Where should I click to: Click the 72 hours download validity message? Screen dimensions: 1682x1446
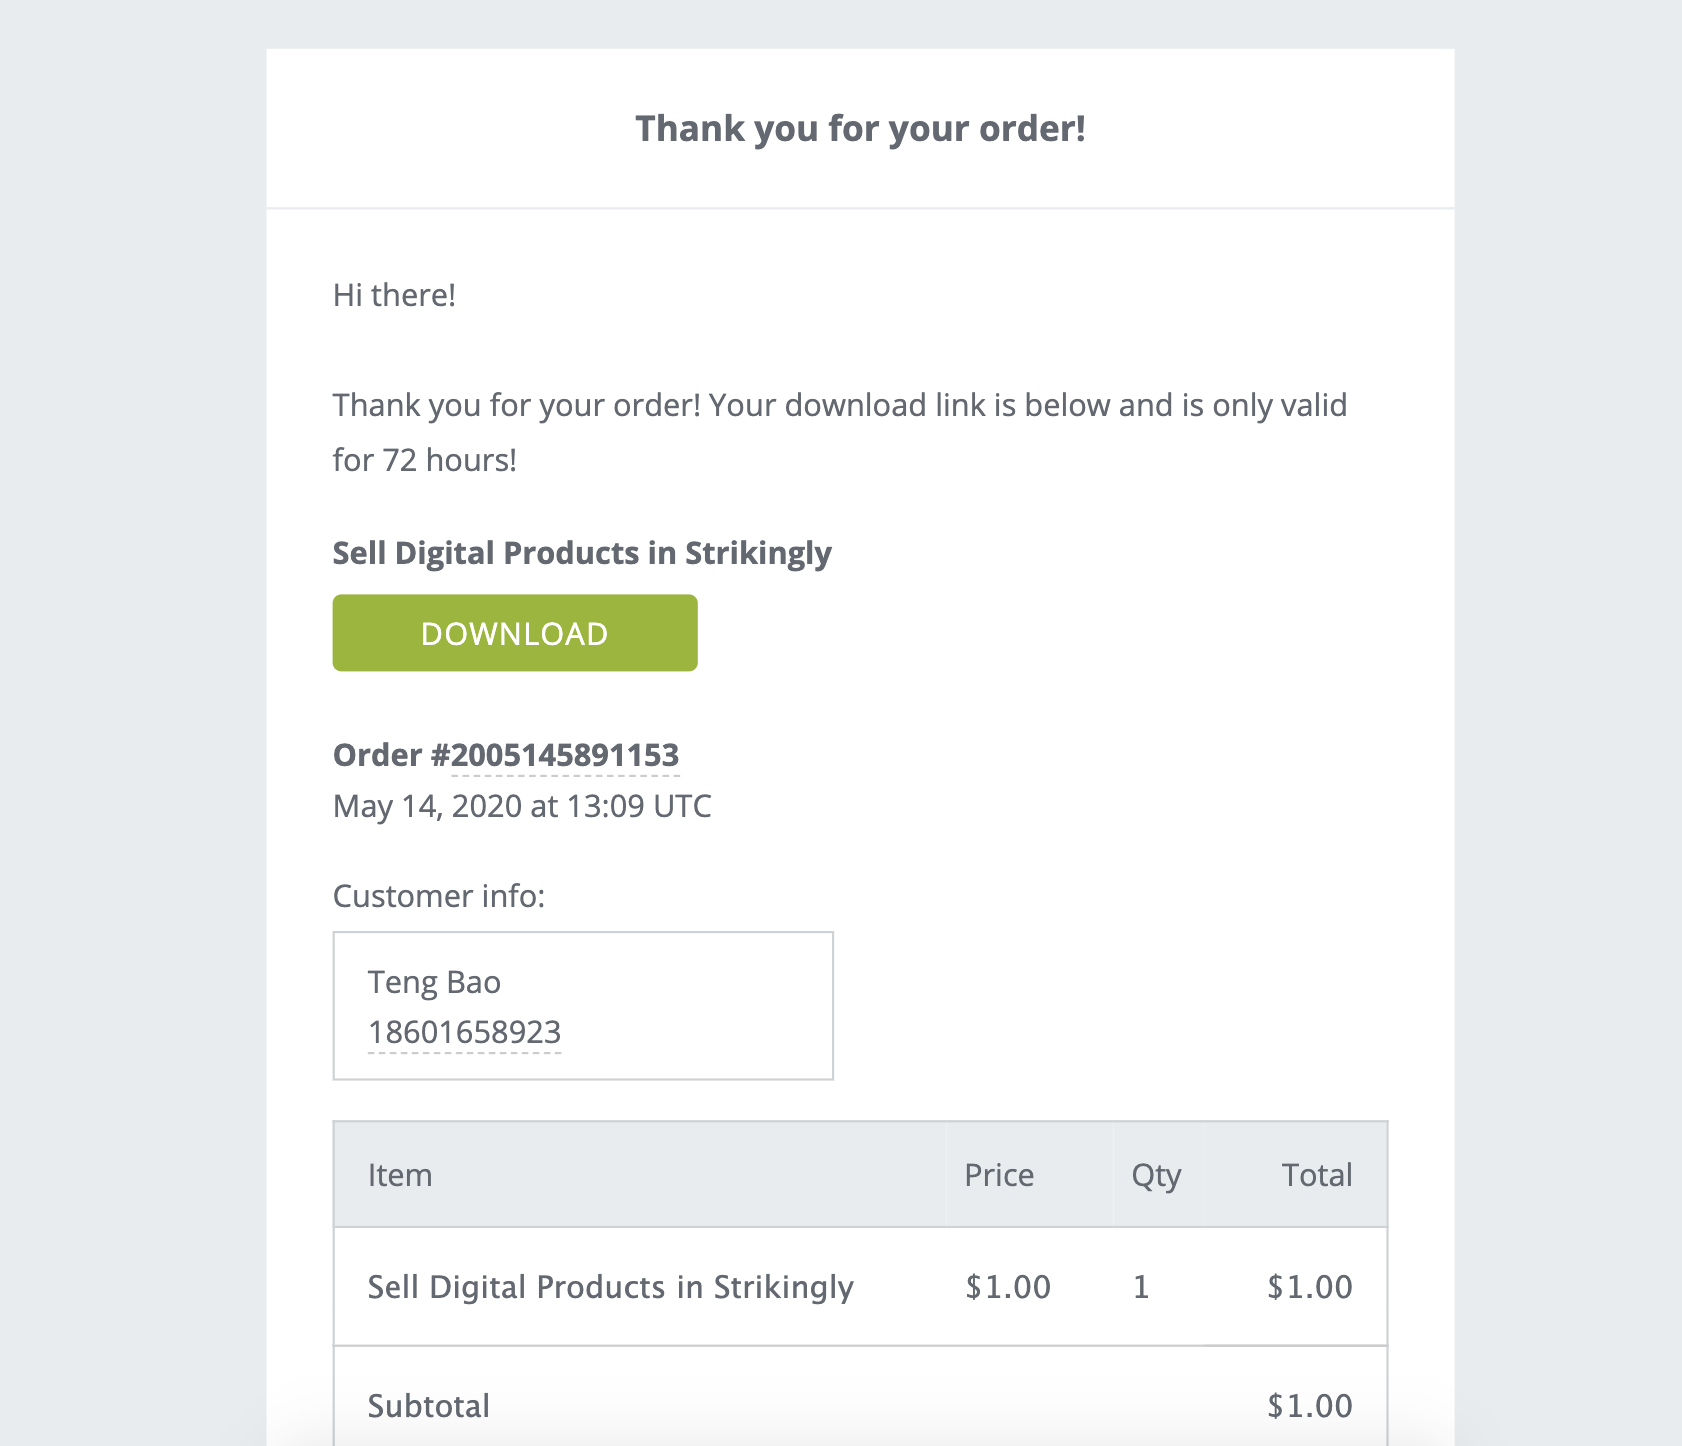(x=840, y=432)
